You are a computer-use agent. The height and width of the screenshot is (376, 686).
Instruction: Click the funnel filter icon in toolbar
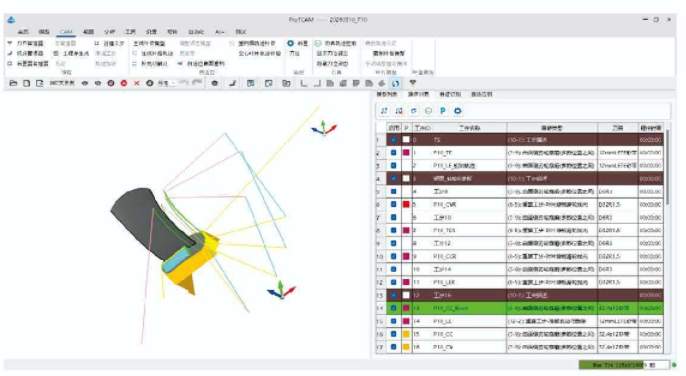tap(413, 83)
